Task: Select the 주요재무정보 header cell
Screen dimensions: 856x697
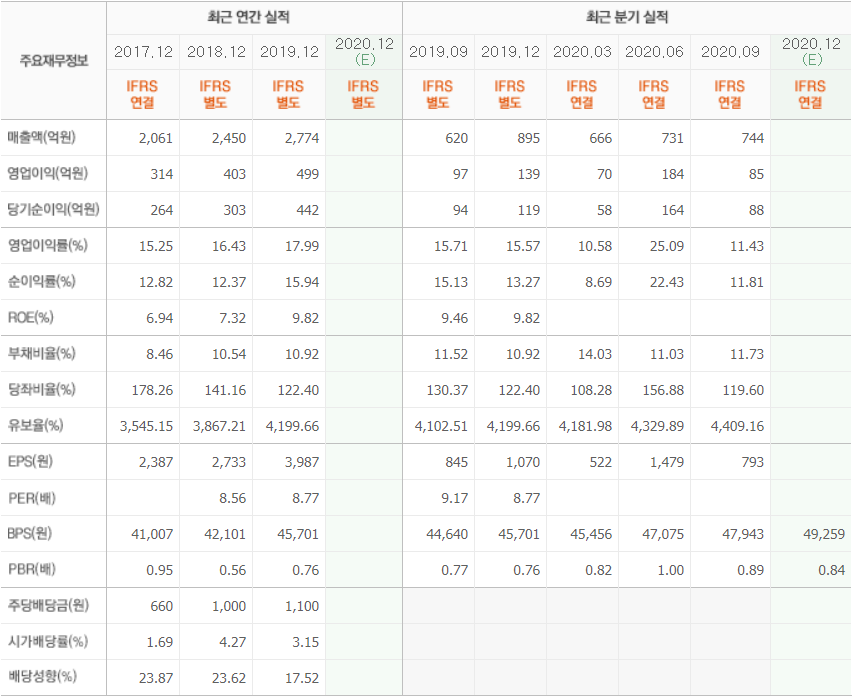Action: click(54, 60)
